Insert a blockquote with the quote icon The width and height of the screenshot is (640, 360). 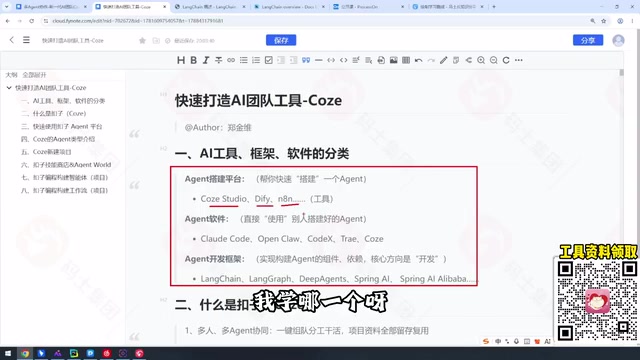point(306,60)
